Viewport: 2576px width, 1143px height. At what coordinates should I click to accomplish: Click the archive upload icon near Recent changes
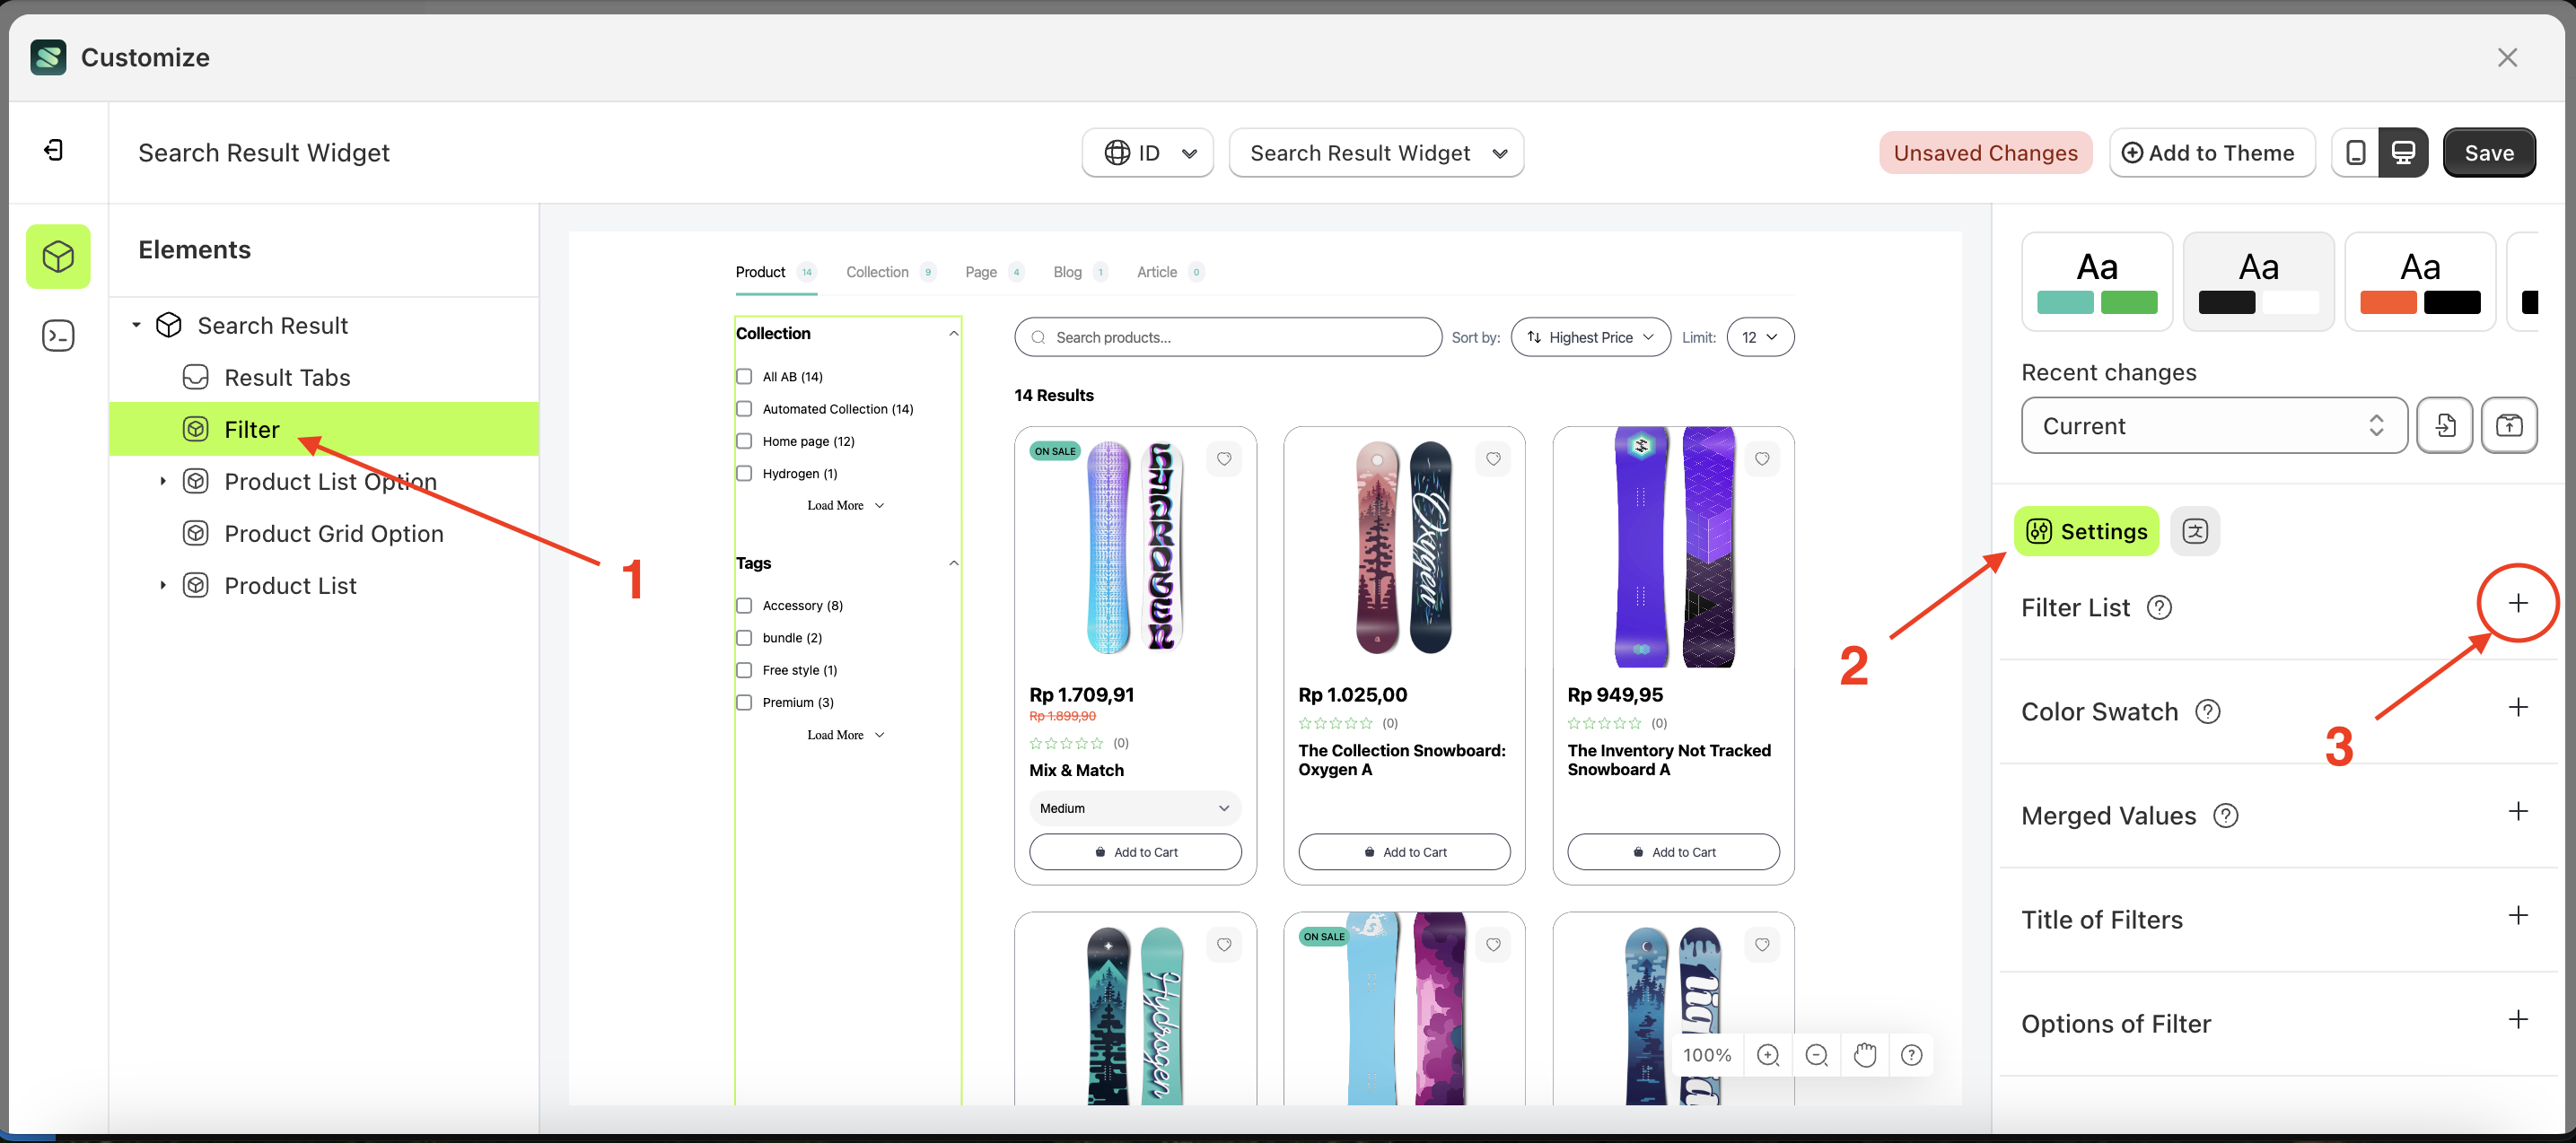coord(2509,425)
